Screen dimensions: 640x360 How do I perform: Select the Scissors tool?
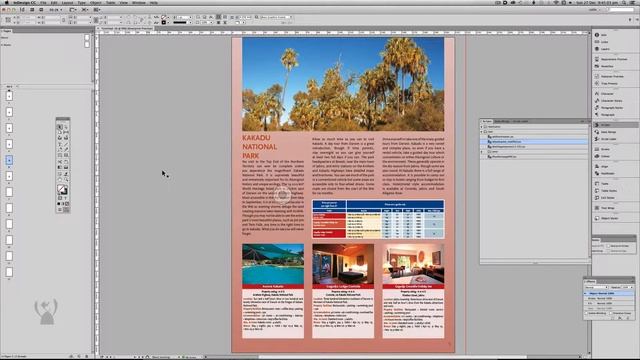pos(60,162)
